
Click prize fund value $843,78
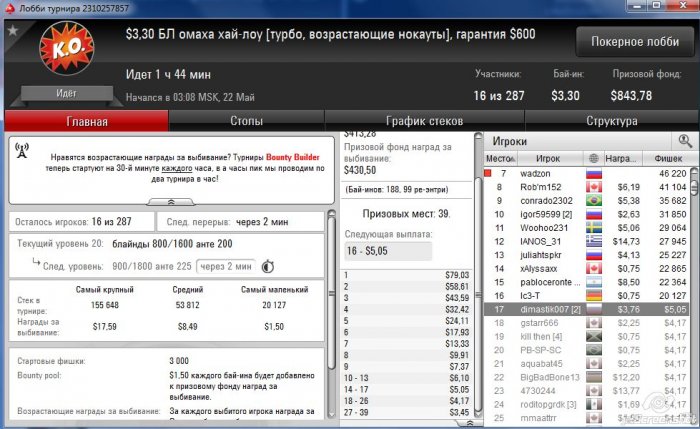click(x=631, y=96)
